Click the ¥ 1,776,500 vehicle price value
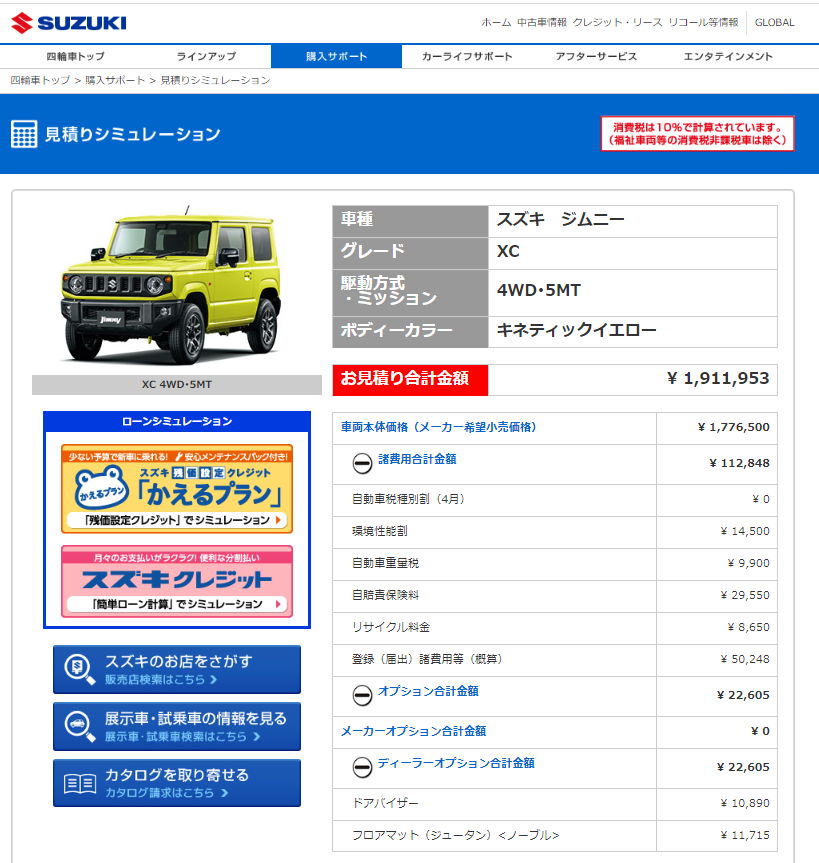The width and height of the screenshot is (819, 863). (x=733, y=427)
